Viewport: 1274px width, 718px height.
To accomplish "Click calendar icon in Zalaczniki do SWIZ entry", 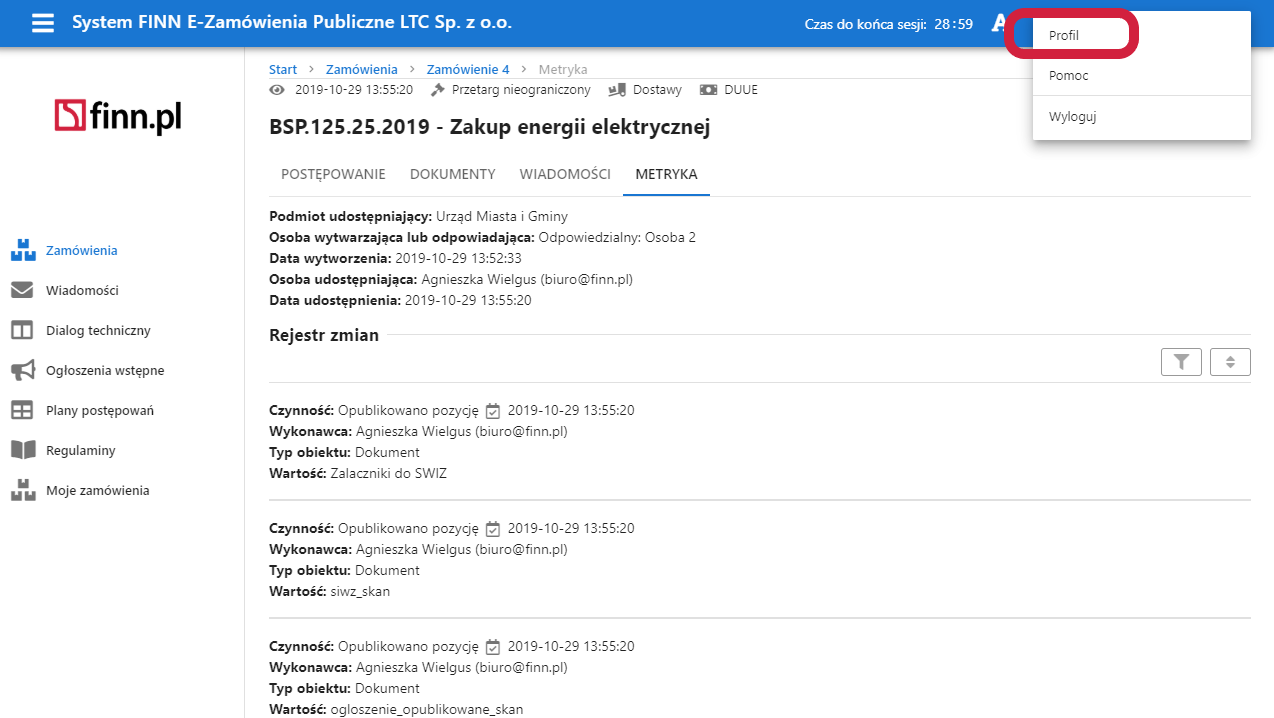I will coord(493,411).
